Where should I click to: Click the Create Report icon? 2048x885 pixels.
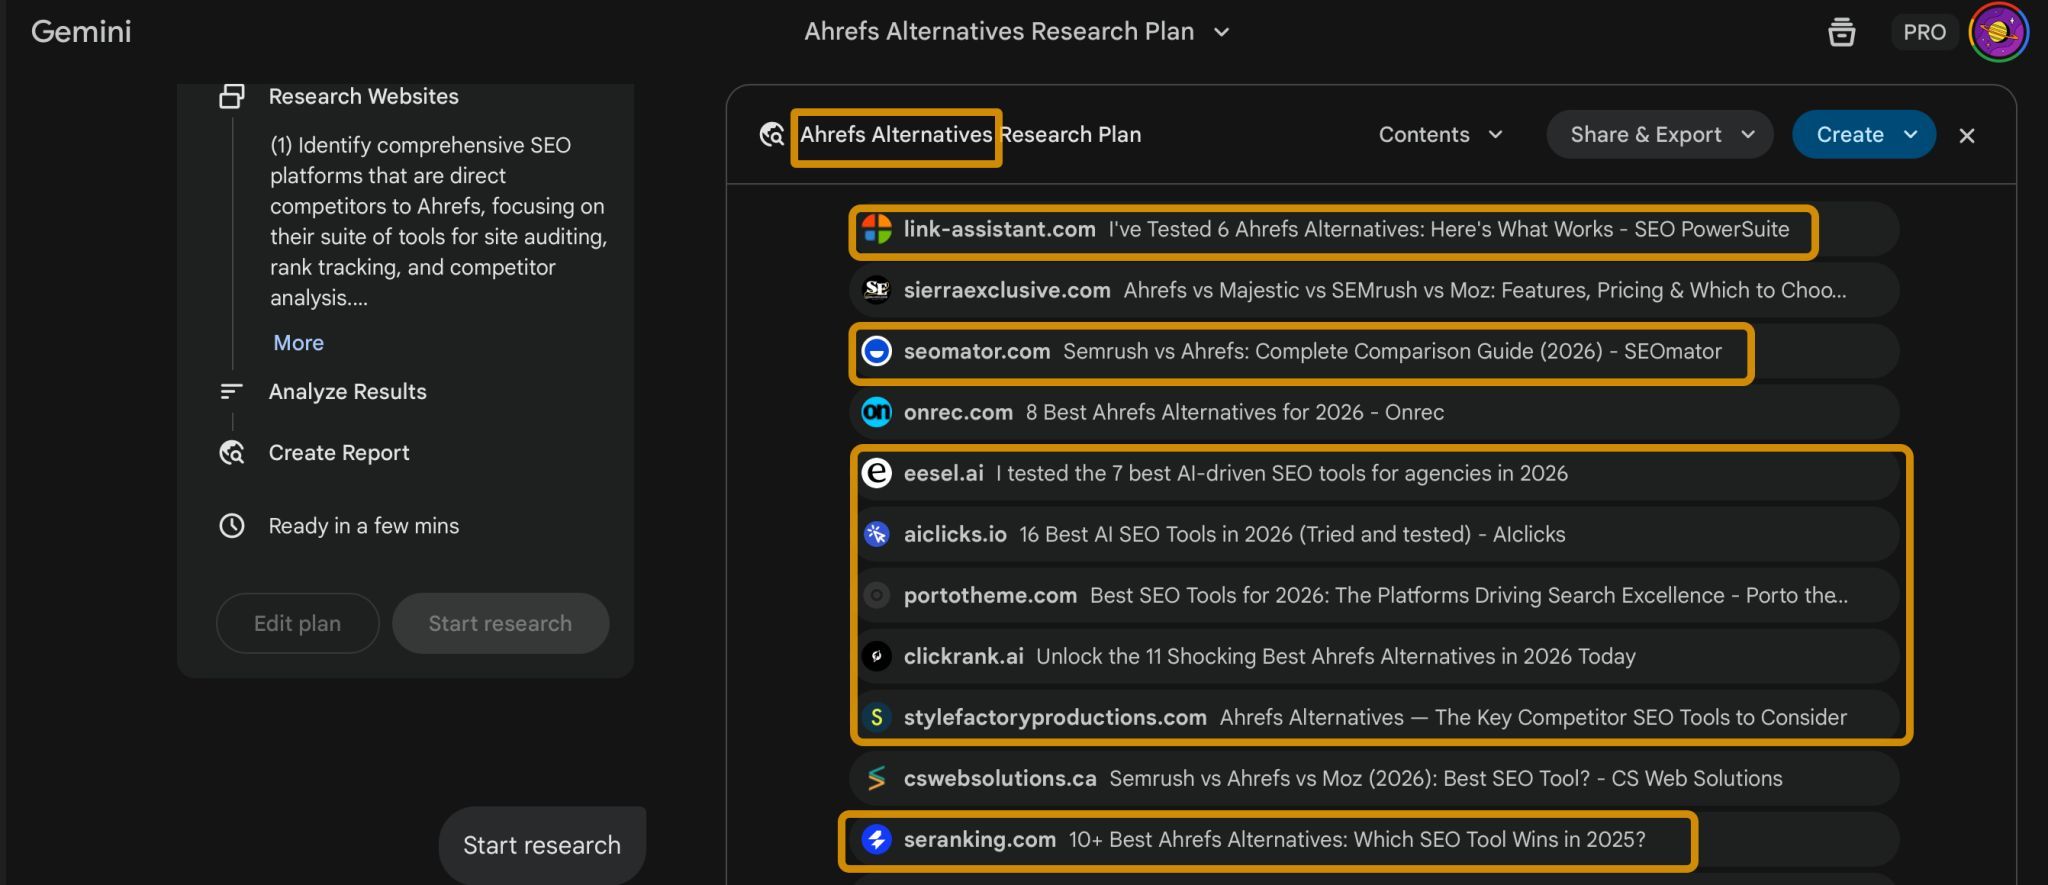232,453
